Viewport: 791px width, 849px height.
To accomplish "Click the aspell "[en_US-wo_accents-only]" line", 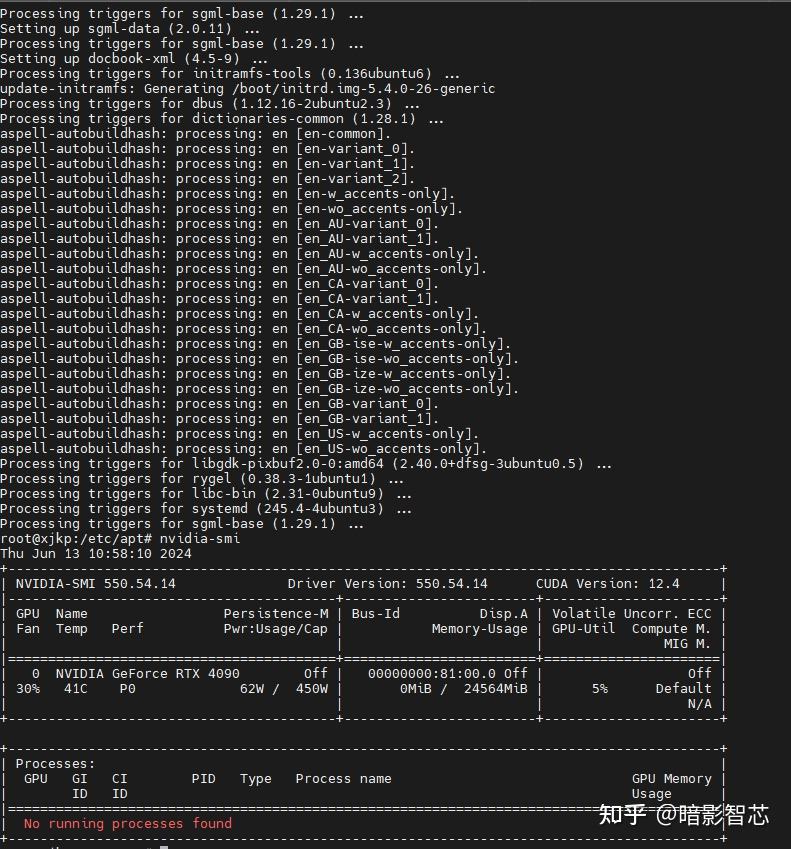I will coord(244,449).
